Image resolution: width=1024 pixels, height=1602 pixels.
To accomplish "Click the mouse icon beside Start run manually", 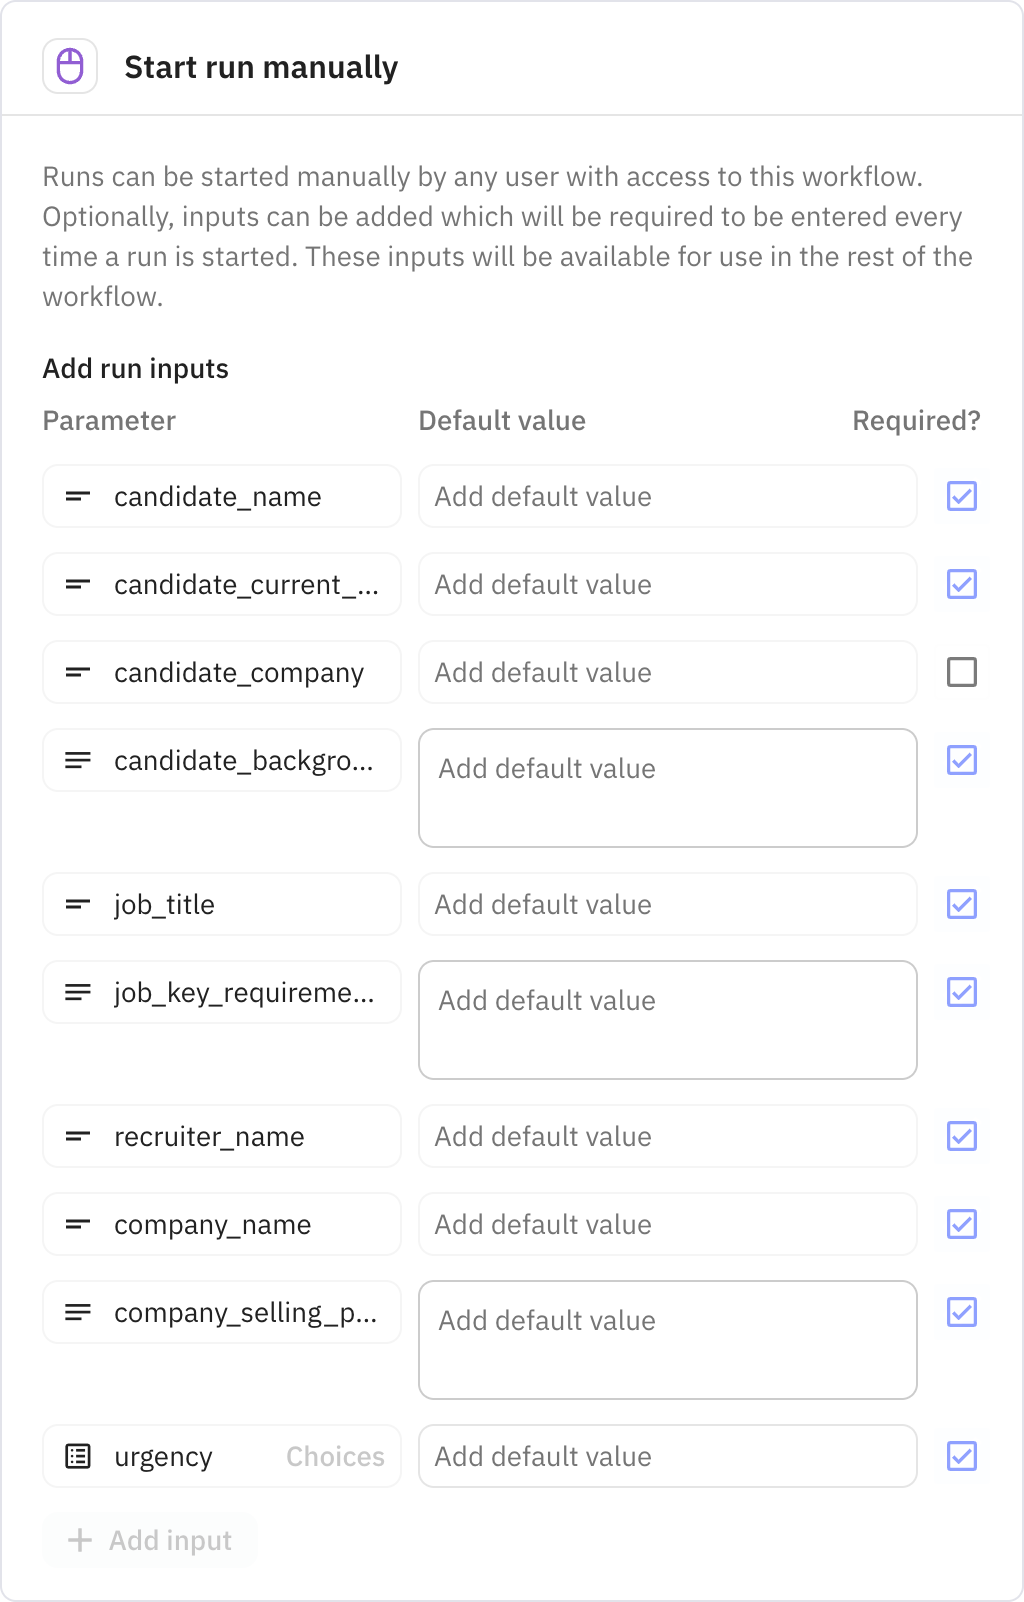I will (x=70, y=67).
